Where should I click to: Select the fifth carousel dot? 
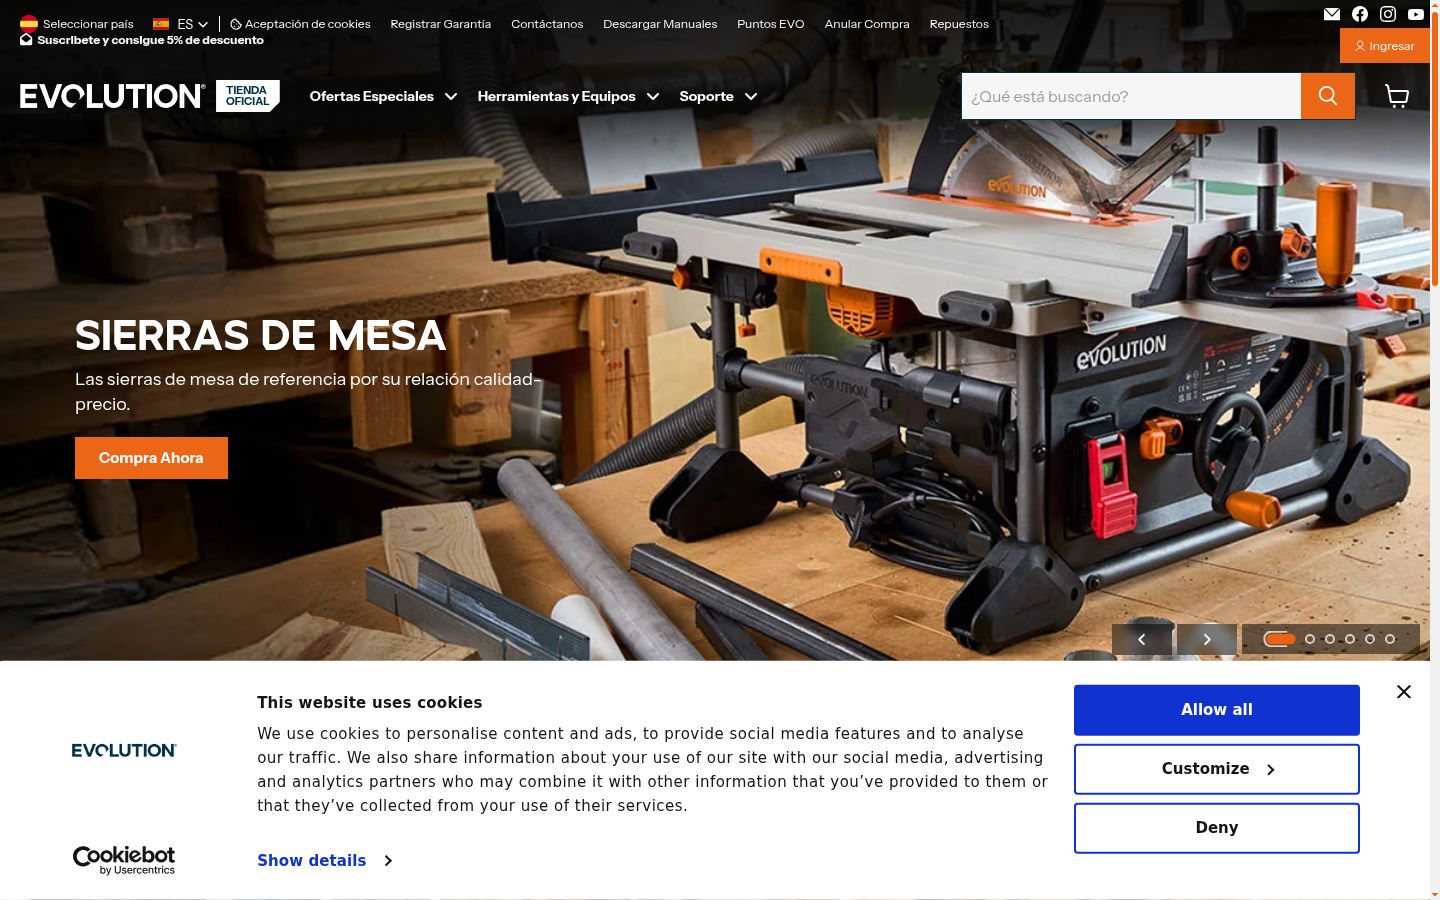[1370, 639]
